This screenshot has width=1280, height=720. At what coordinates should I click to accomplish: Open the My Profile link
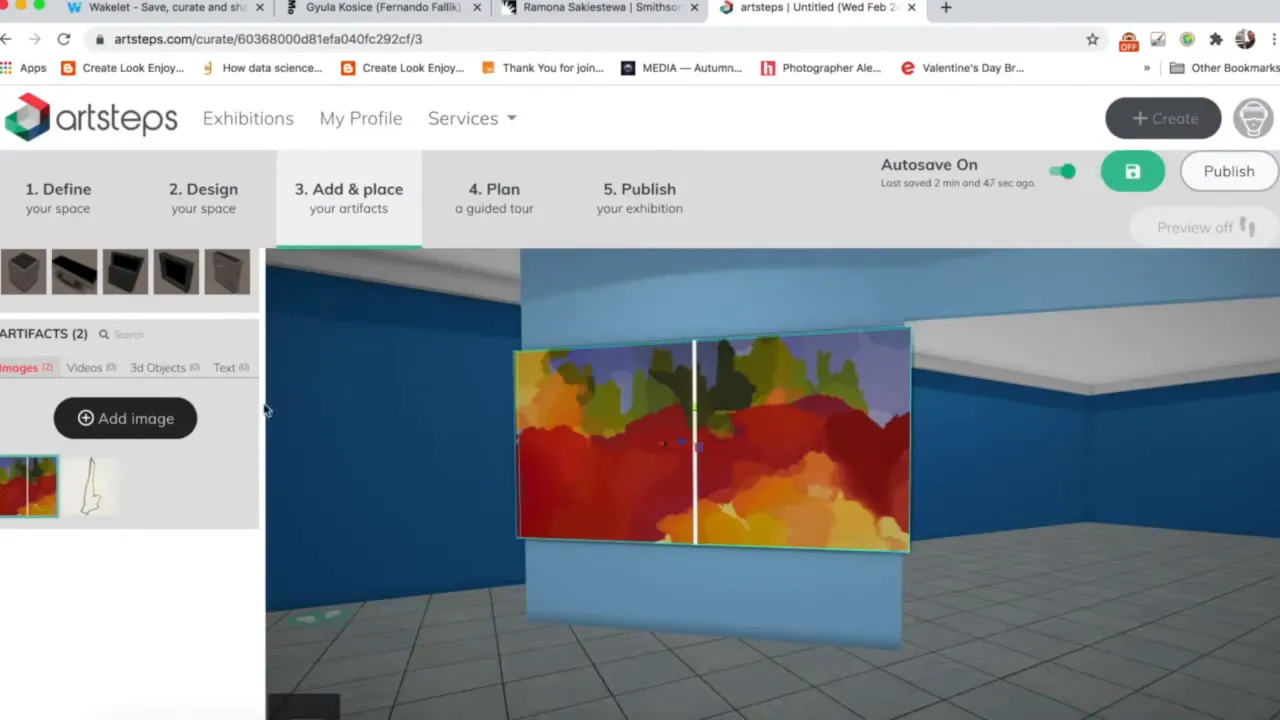(361, 118)
